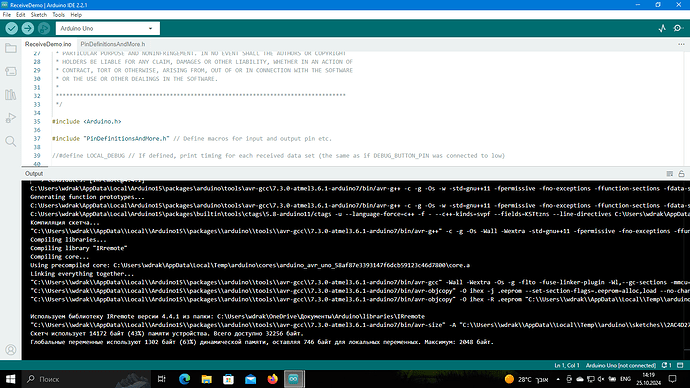Open the editor tabs overflow menu
This screenshot has width=690, height=388.
click(x=681, y=44)
